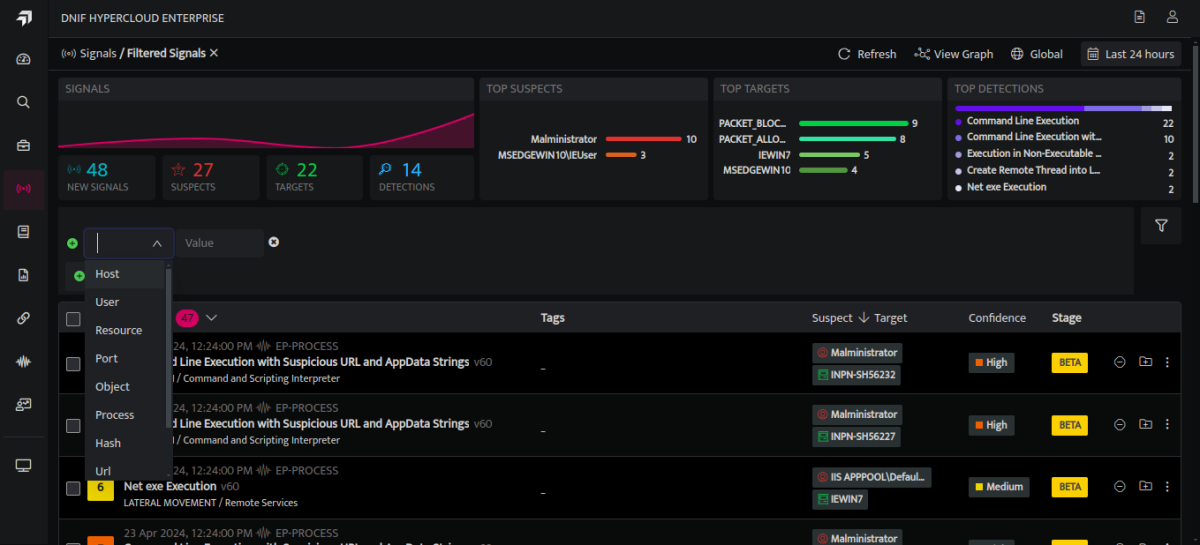Select the Signals radar icon in sidebar
The width and height of the screenshot is (1200, 545).
24,188
